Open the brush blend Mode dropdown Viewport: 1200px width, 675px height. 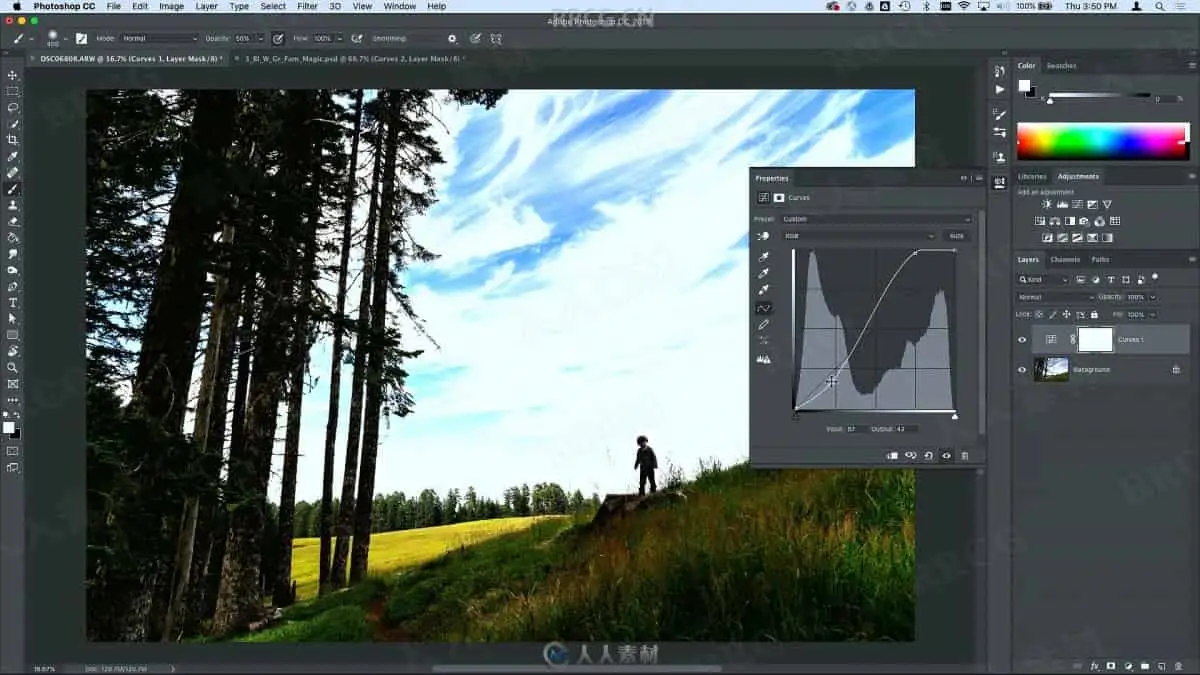point(158,39)
